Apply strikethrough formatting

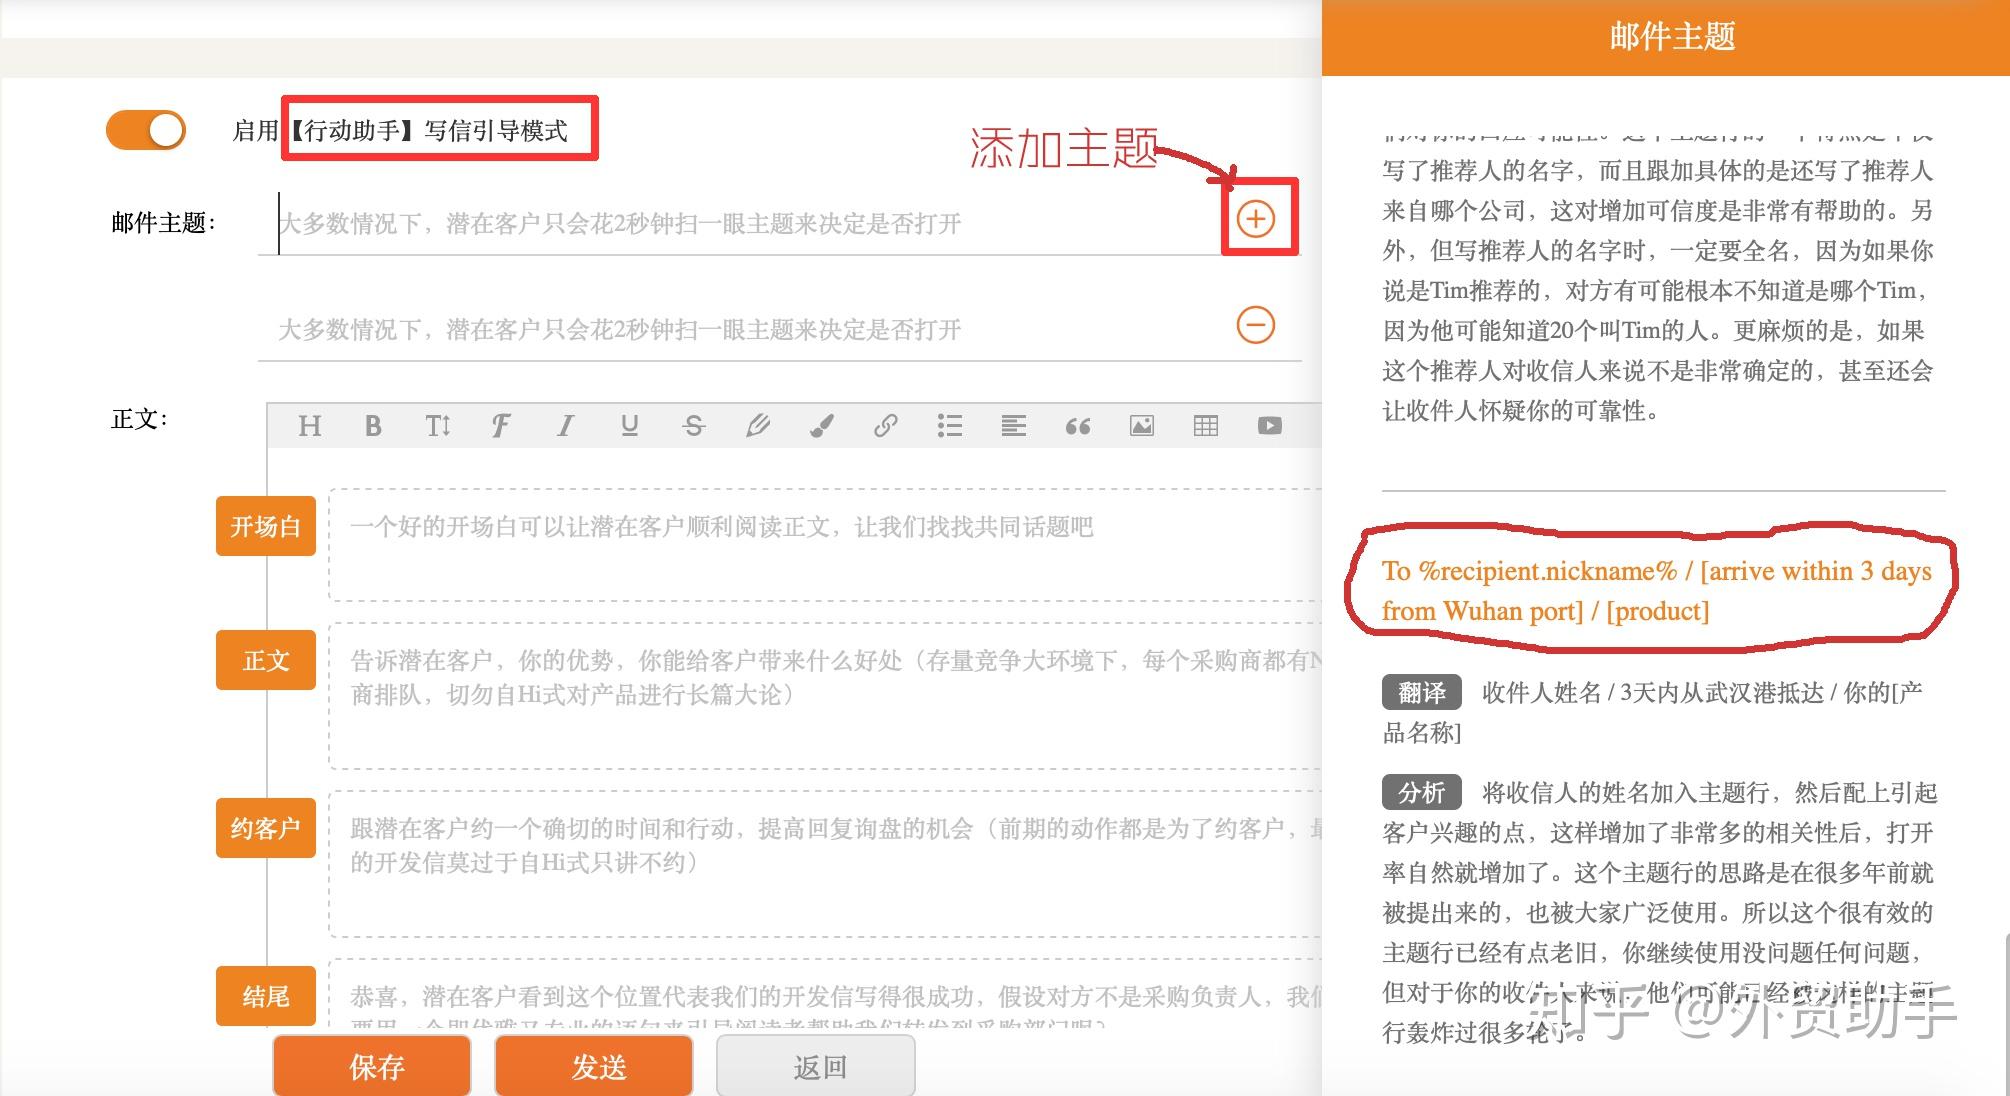pyautogui.click(x=693, y=426)
